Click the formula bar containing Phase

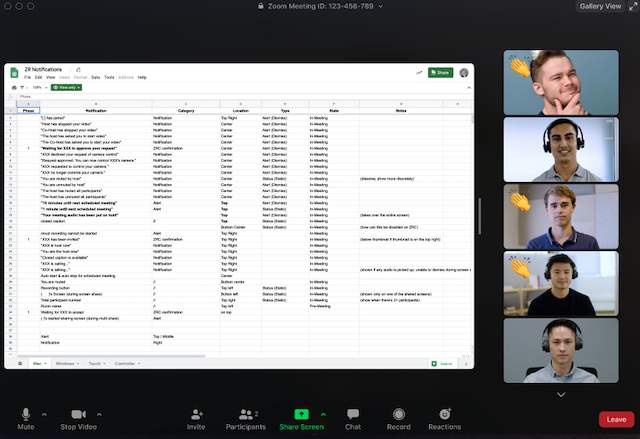(245, 97)
